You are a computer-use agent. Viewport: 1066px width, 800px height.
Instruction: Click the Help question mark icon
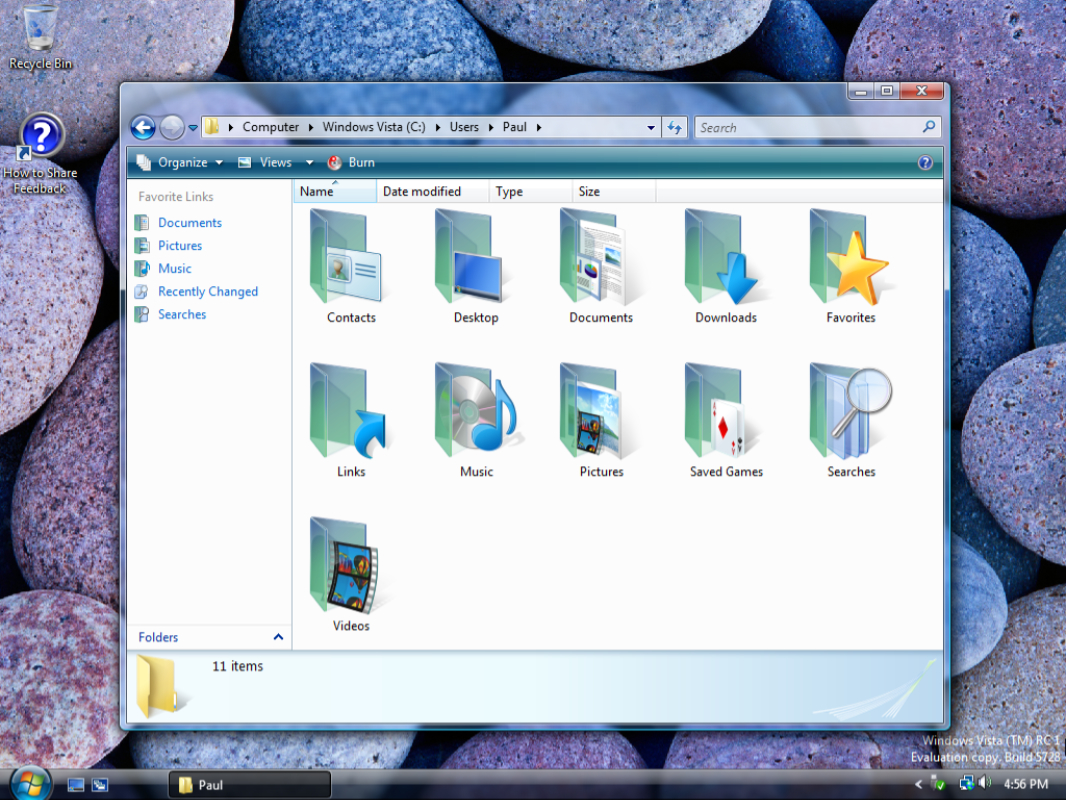(925, 163)
